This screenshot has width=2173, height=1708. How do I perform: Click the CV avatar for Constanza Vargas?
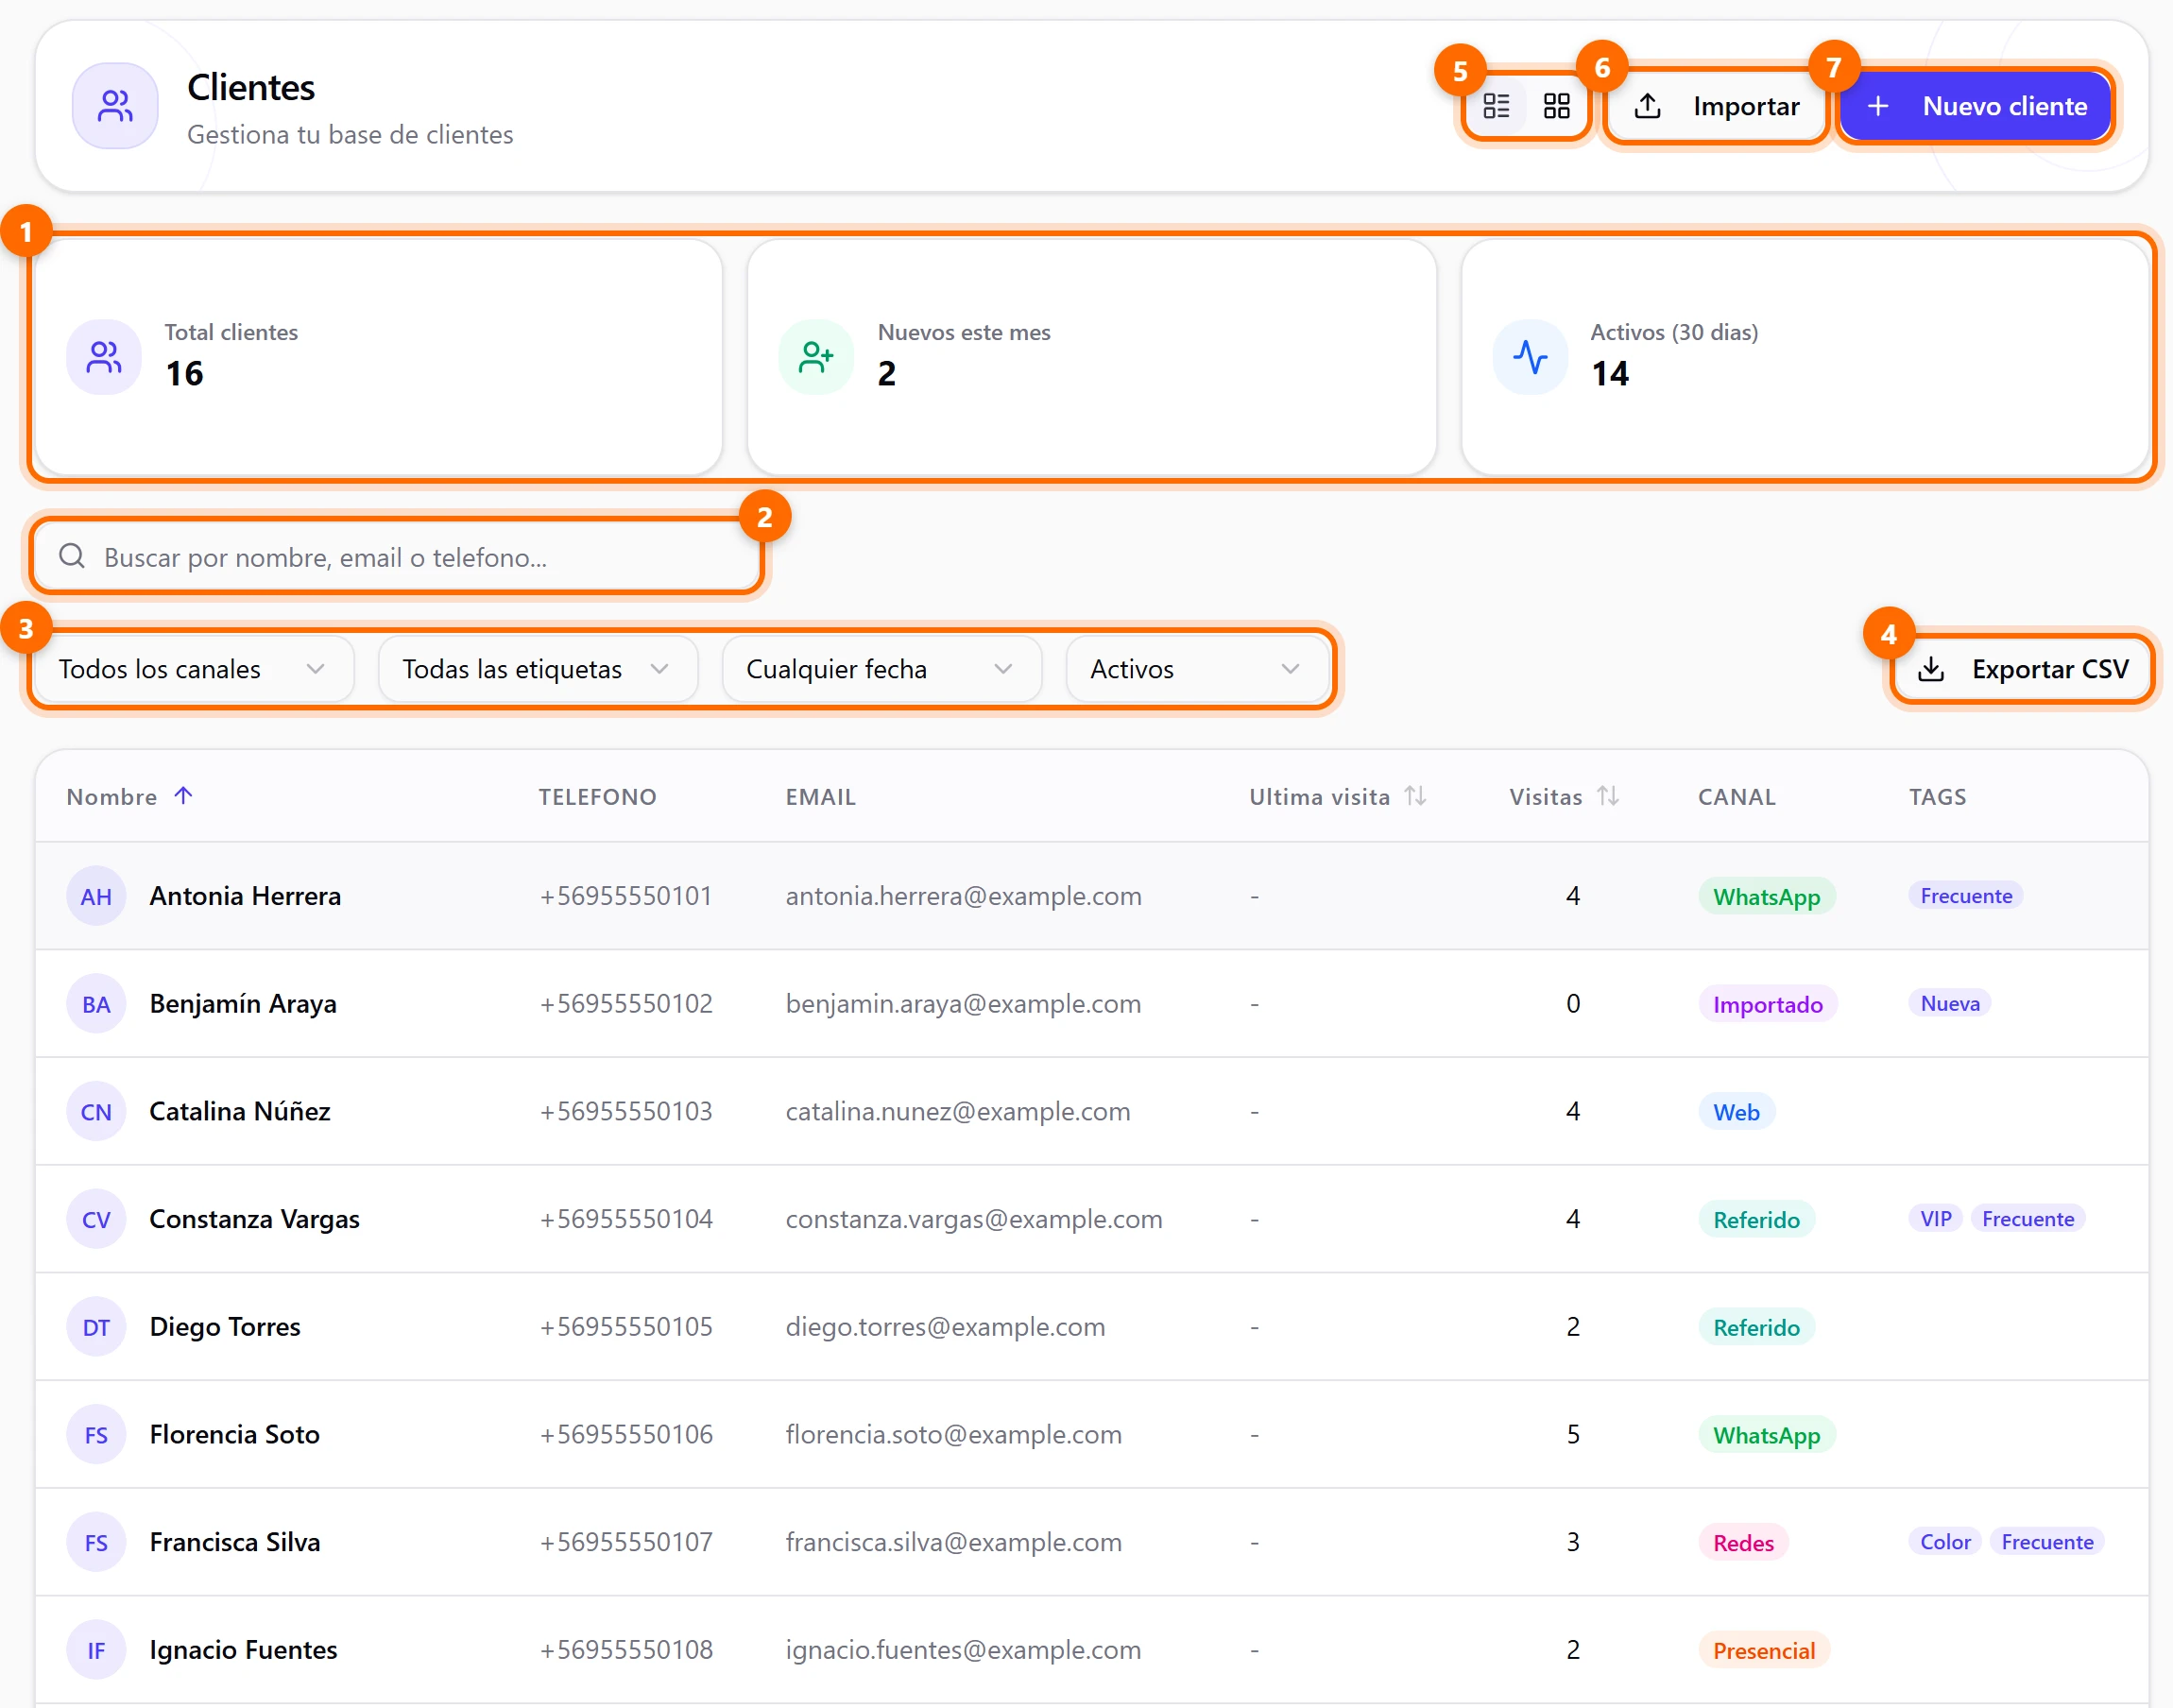pos(96,1219)
